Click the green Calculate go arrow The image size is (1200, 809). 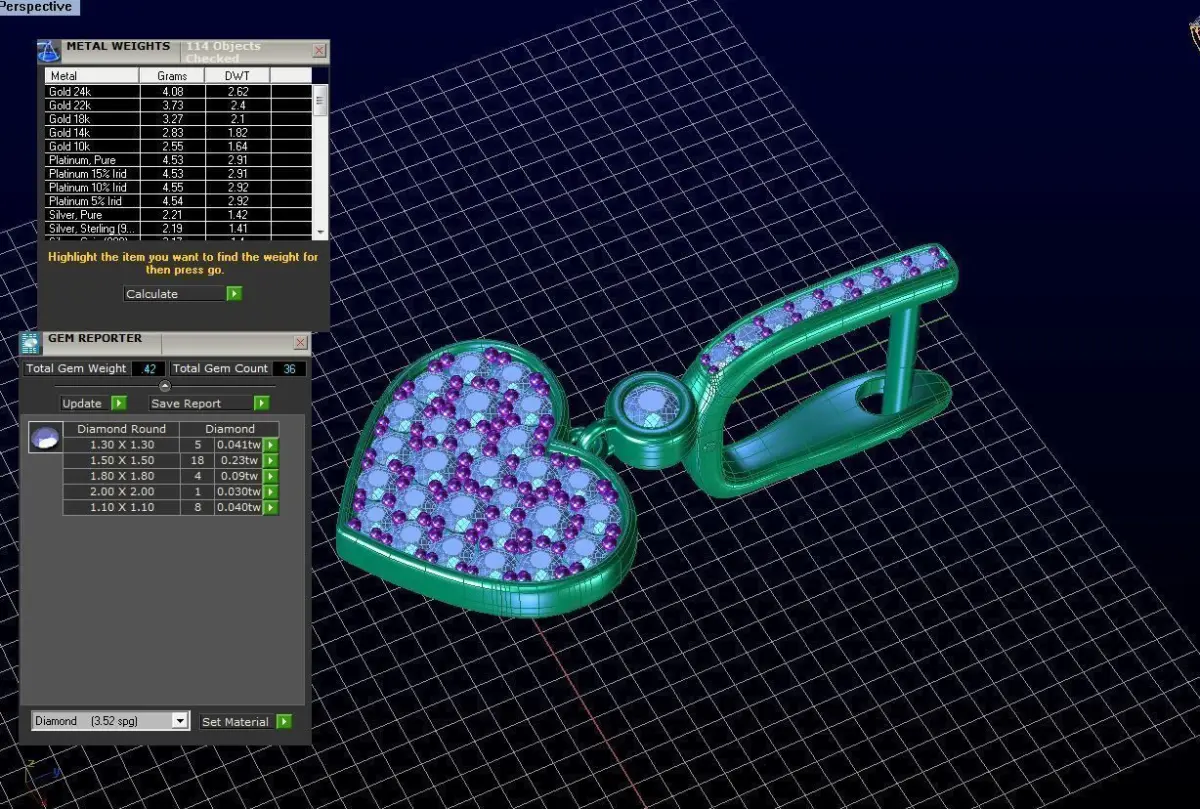tap(234, 294)
